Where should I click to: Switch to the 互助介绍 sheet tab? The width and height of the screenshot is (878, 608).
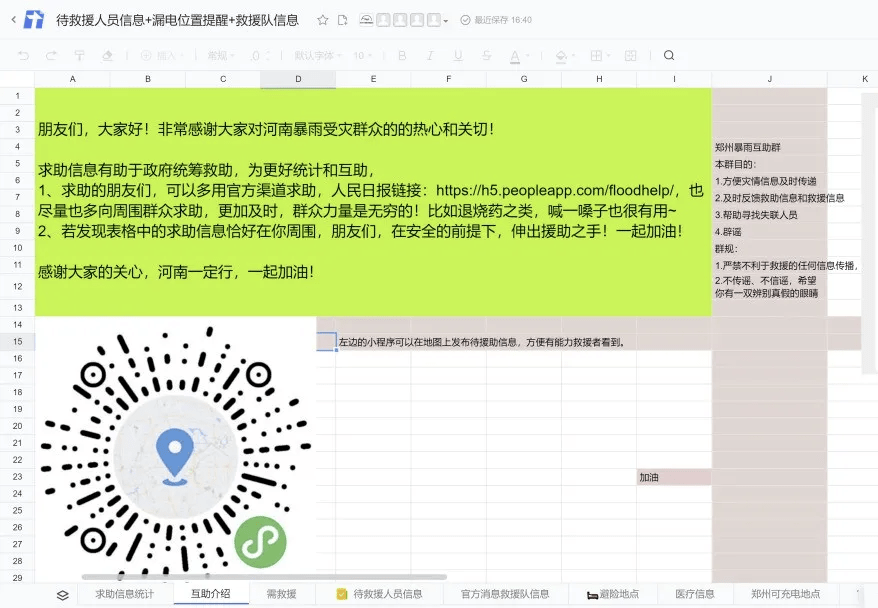[211, 594]
